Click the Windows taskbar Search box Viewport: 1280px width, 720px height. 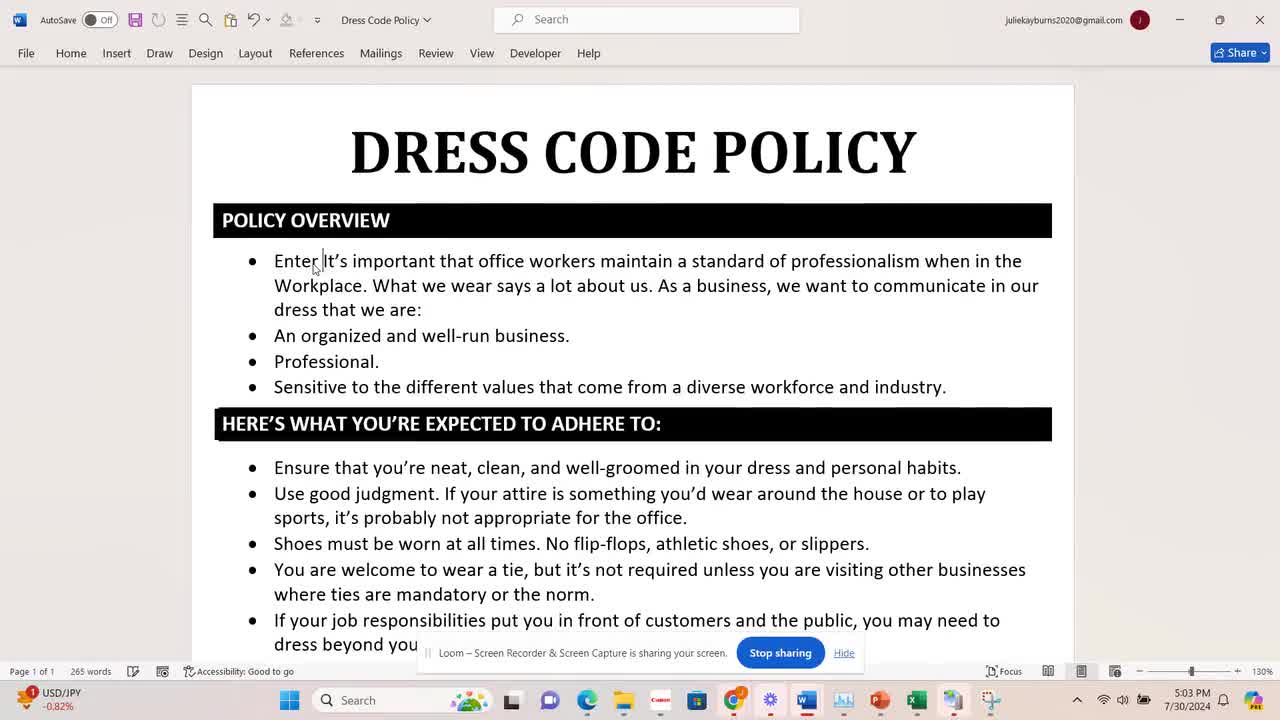click(400, 700)
